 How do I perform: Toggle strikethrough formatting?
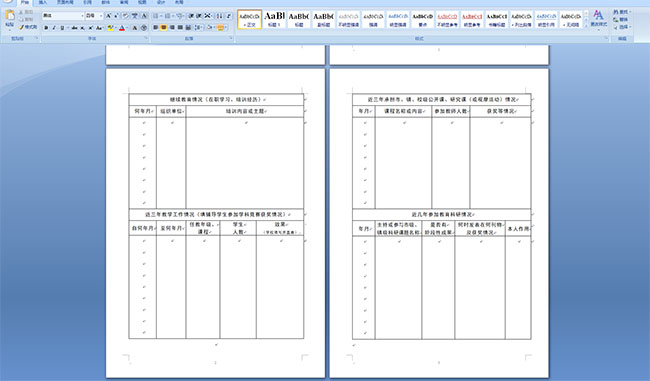[x=75, y=28]
